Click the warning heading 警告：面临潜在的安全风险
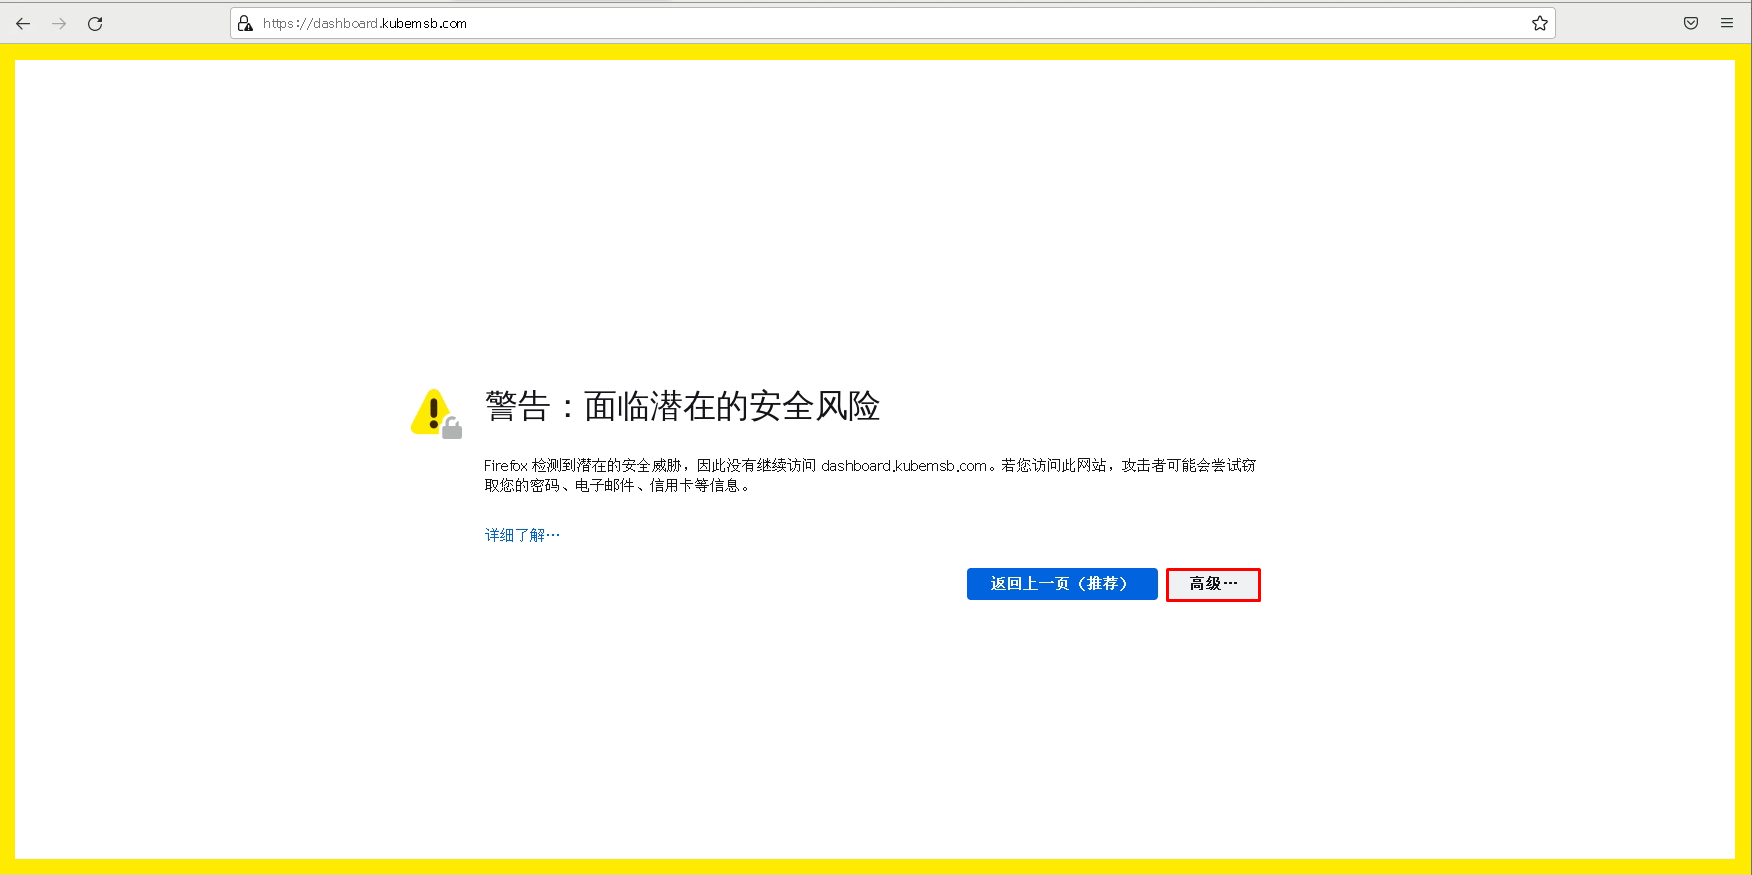The height and width of the screenshot is (875, 1752). pyautogui.click(x=682, y=406)
